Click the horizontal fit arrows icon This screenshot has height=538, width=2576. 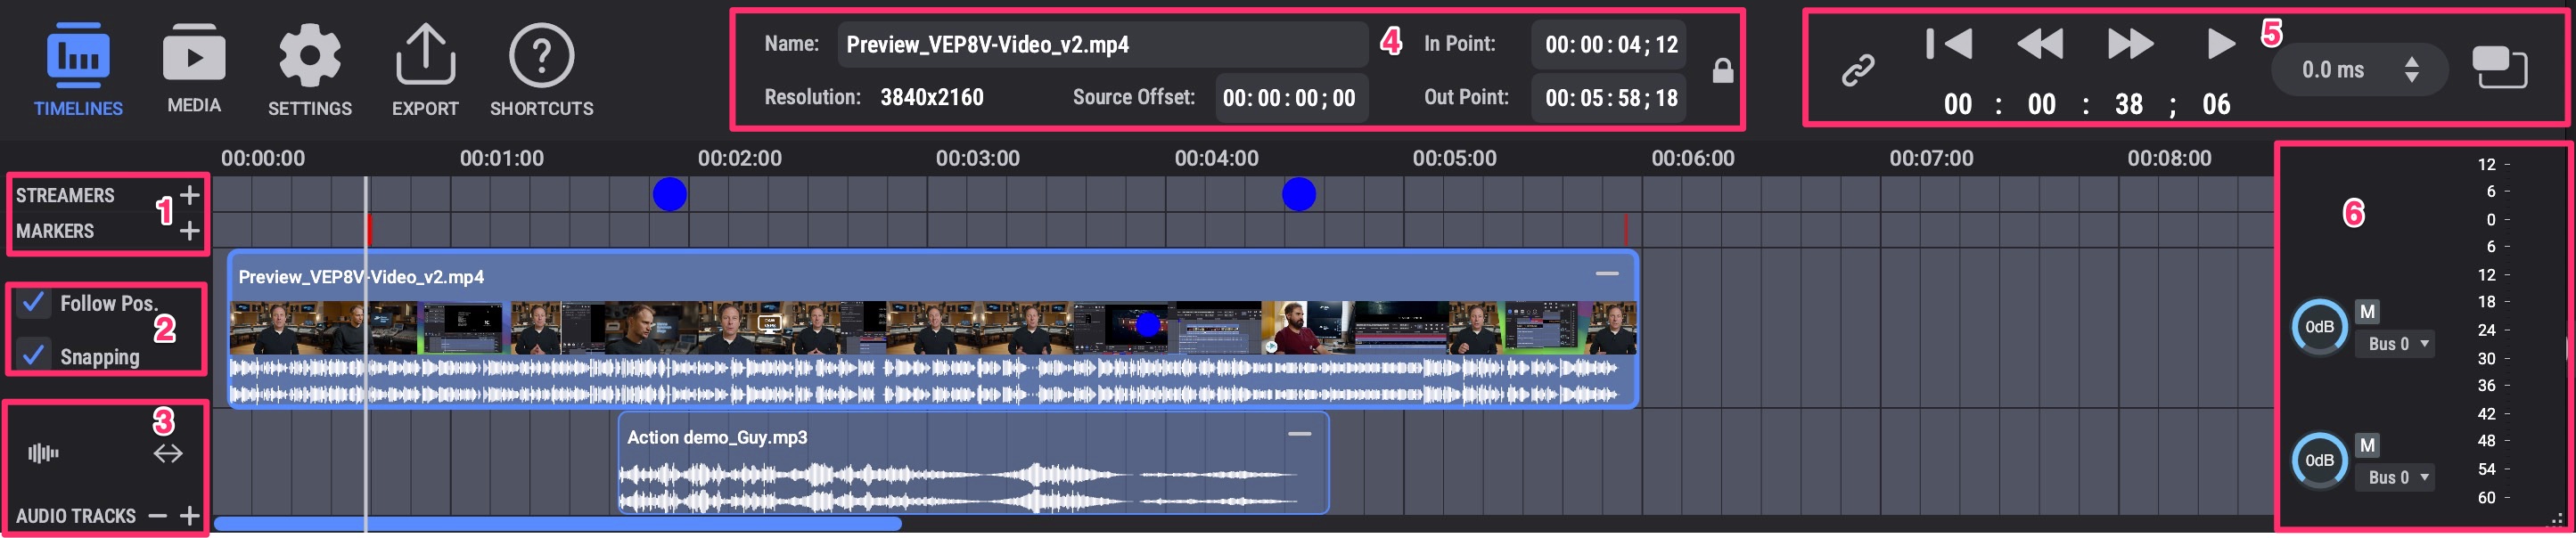tap(168, 454)
